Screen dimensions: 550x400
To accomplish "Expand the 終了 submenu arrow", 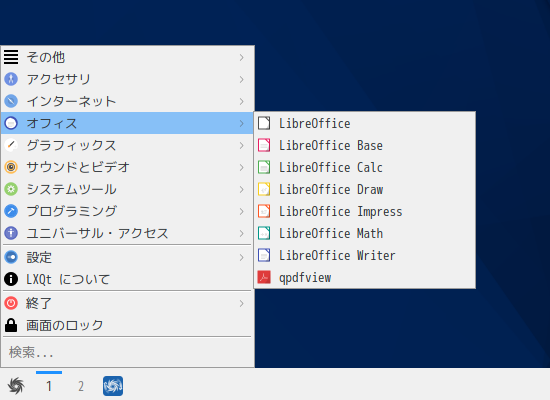I will pos(241,303).
